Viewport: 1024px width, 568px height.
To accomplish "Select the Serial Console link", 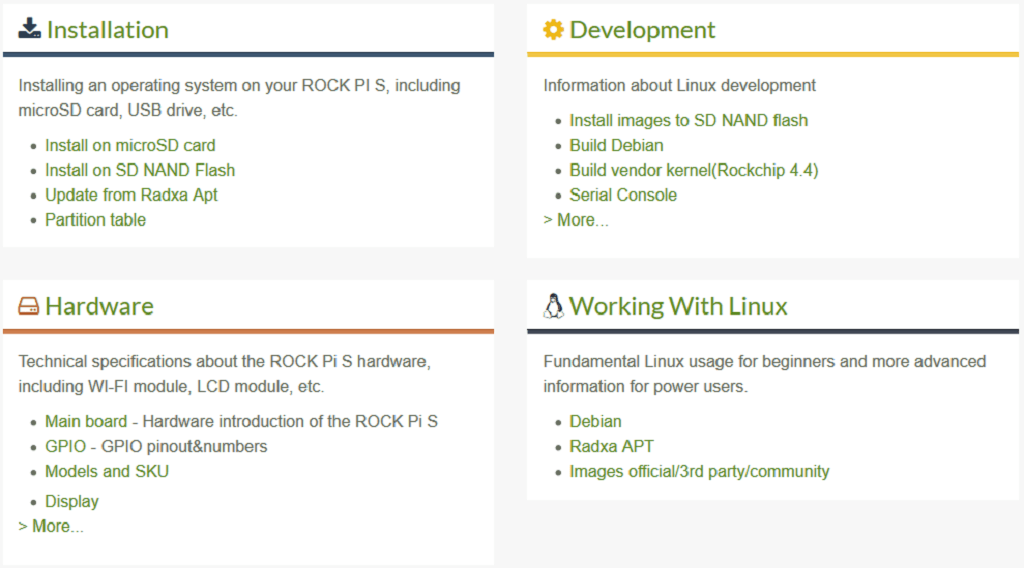I will tap(623, 195).
